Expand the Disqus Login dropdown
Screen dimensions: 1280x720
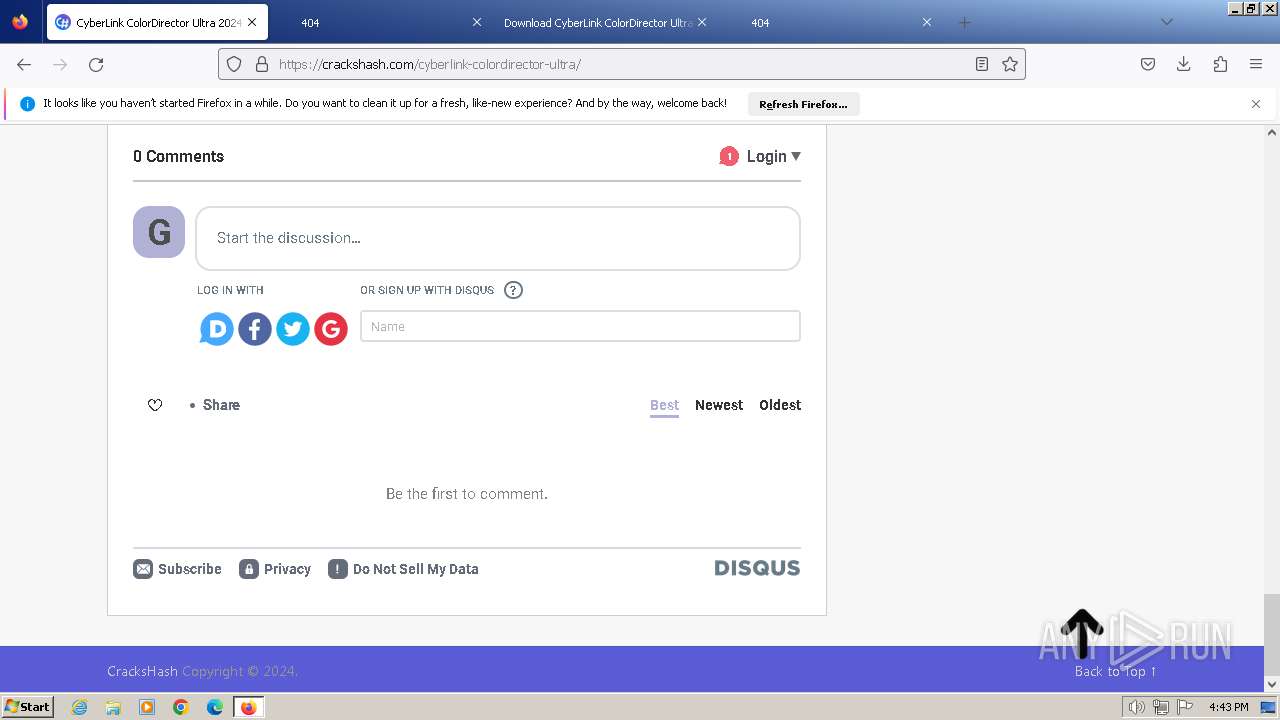tap(774, 156)
